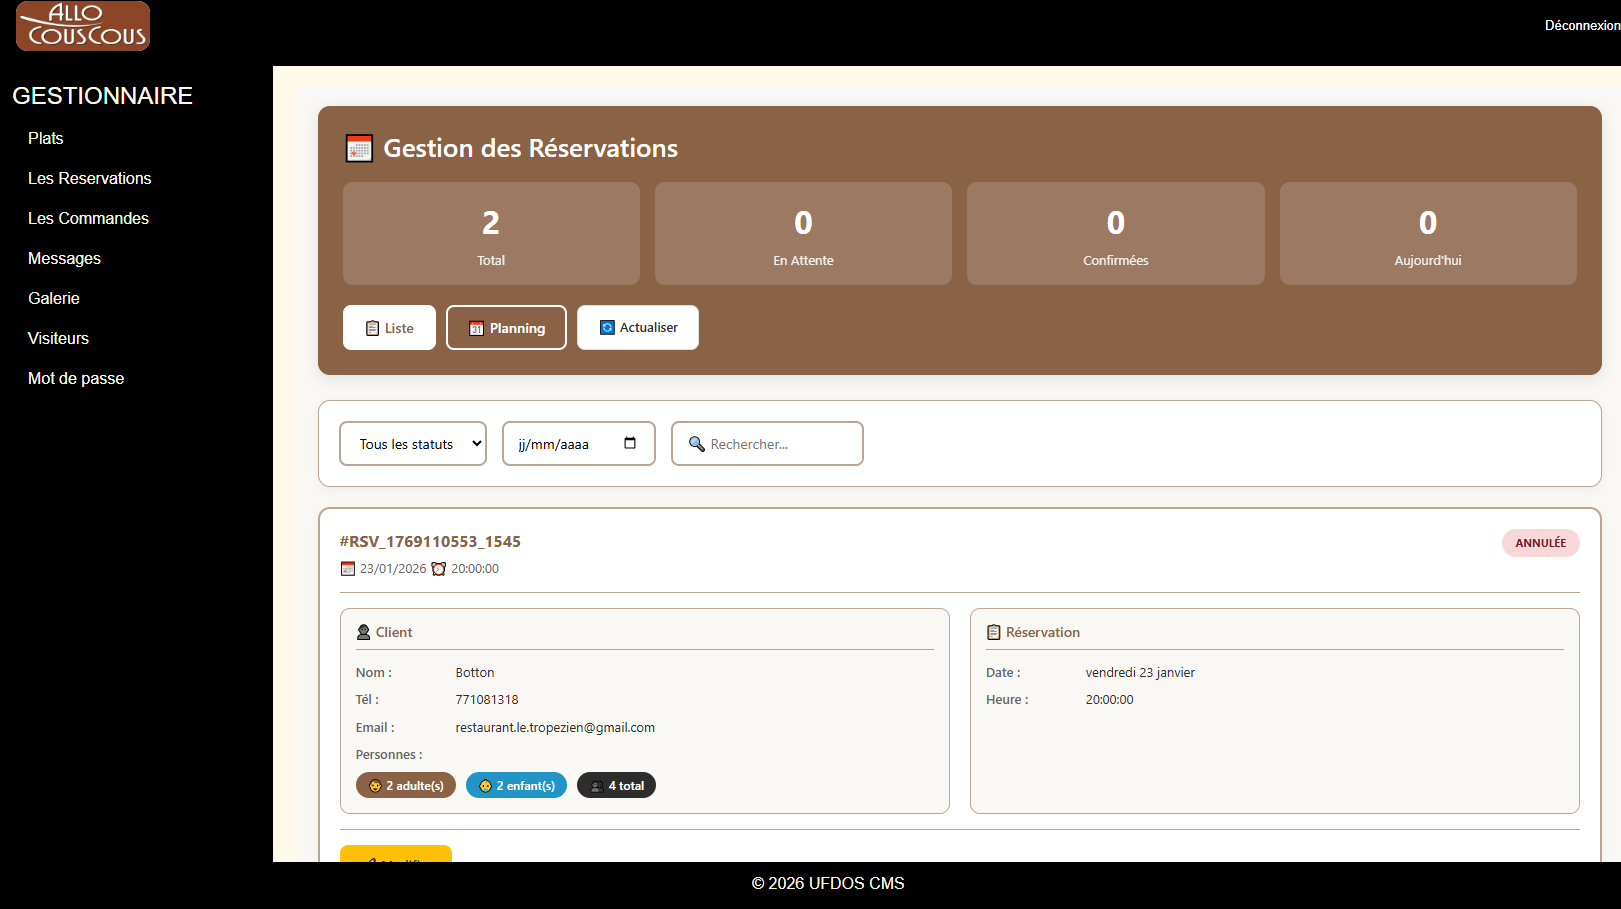Click the person icon next to Client

tap(364, 632)
